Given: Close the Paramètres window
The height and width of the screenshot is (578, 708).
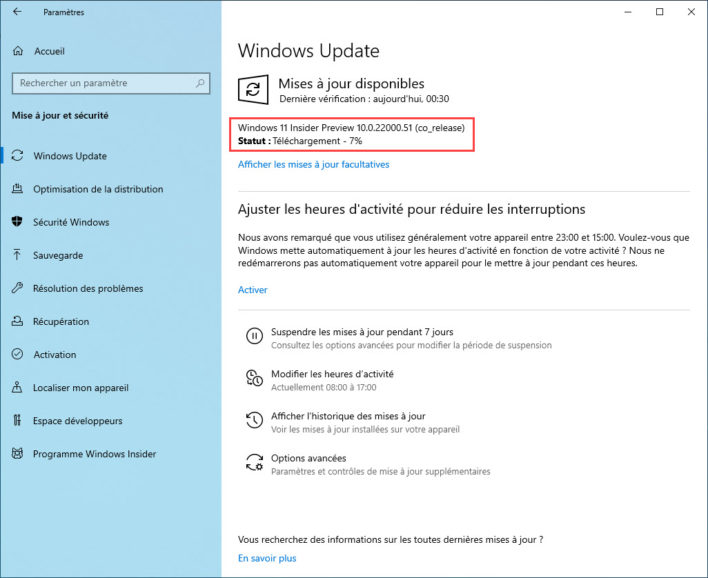Looking at the screenshot, I should pos(691,12).
